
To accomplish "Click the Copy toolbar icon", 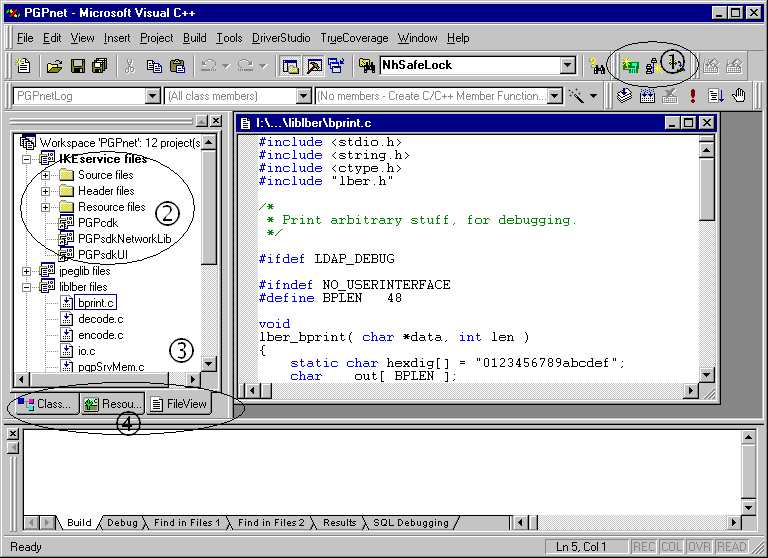I will pyautogui.click(x=154, y=66).
